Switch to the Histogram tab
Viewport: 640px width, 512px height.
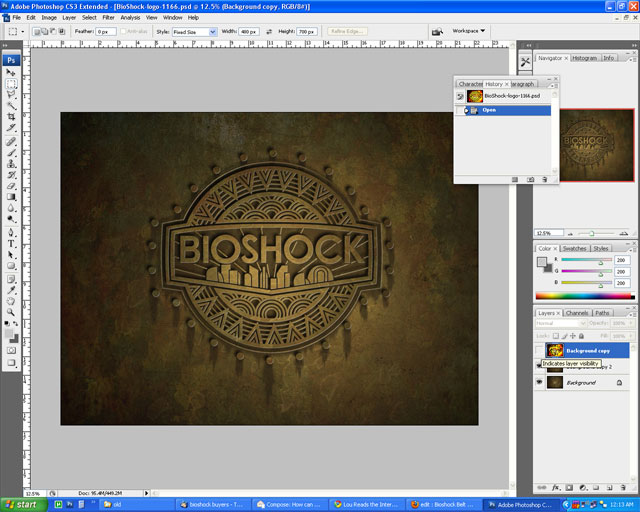point(584,58)
